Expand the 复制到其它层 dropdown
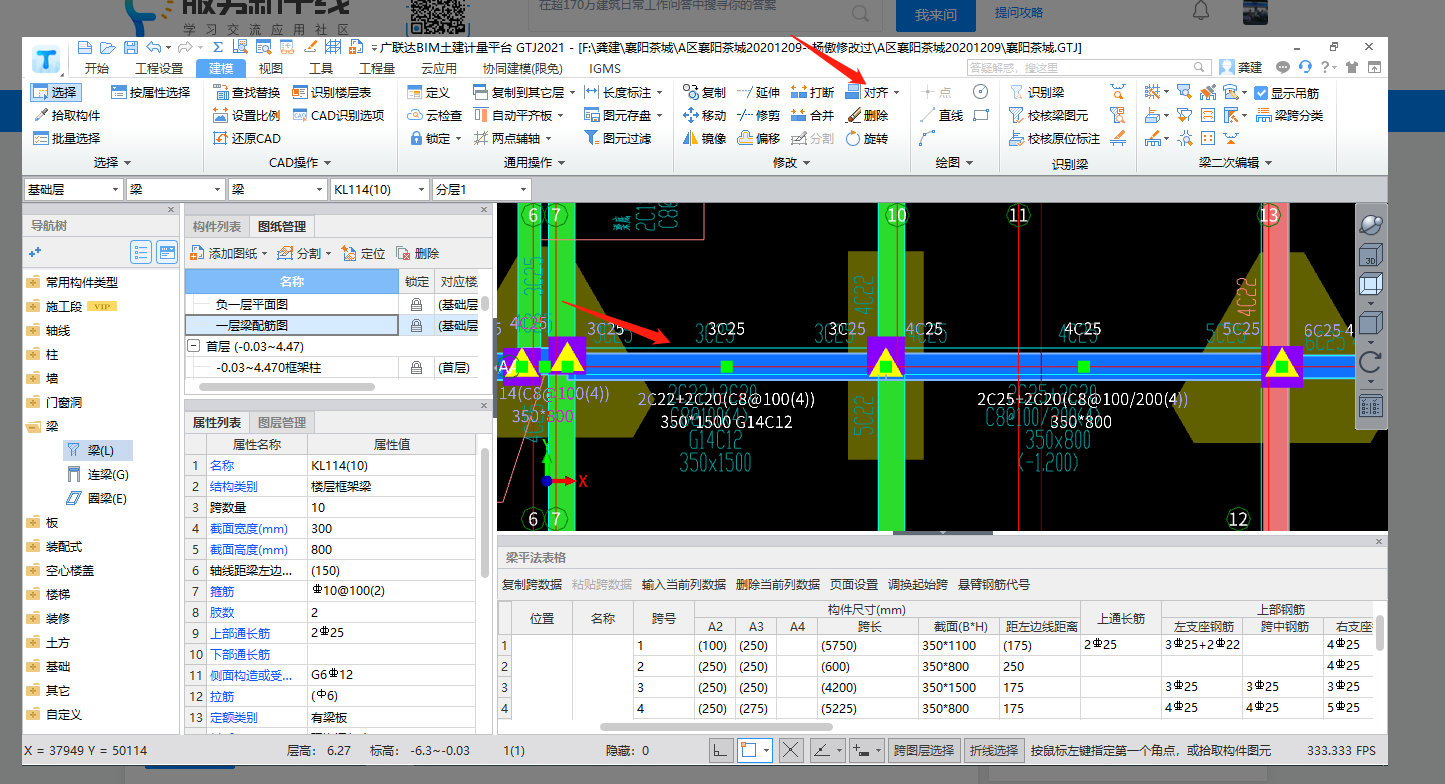The image size is (1445, 784). [572, 92]
